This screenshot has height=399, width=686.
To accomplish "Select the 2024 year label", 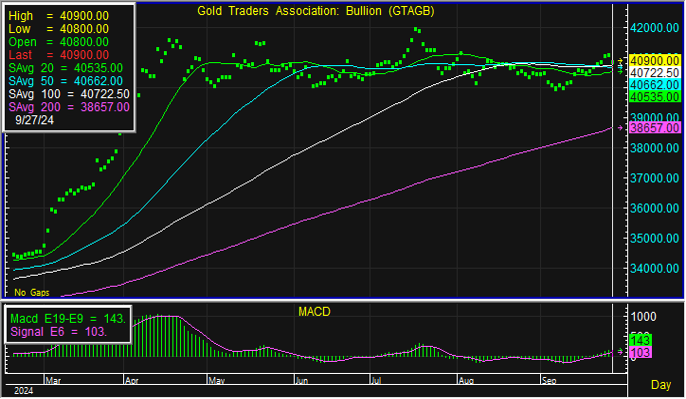I will pyautogui.click(x=24, y=391).
